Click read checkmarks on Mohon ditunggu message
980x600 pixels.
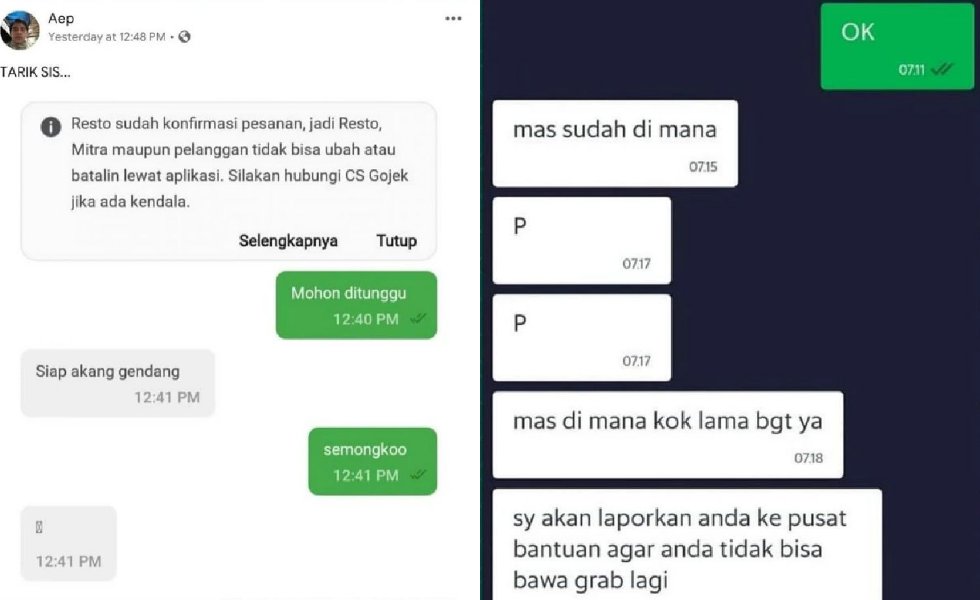[418, 319]
